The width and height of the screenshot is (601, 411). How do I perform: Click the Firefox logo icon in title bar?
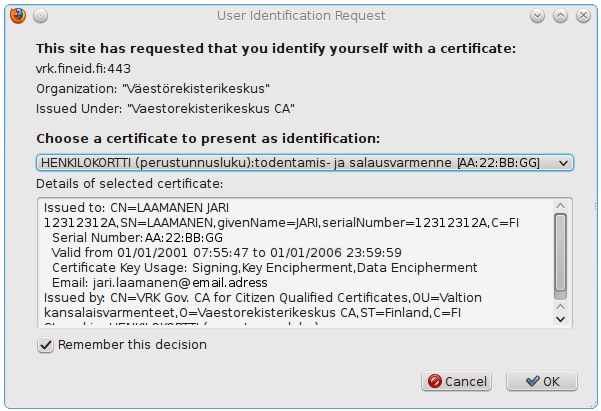click(x=18, y=16)
